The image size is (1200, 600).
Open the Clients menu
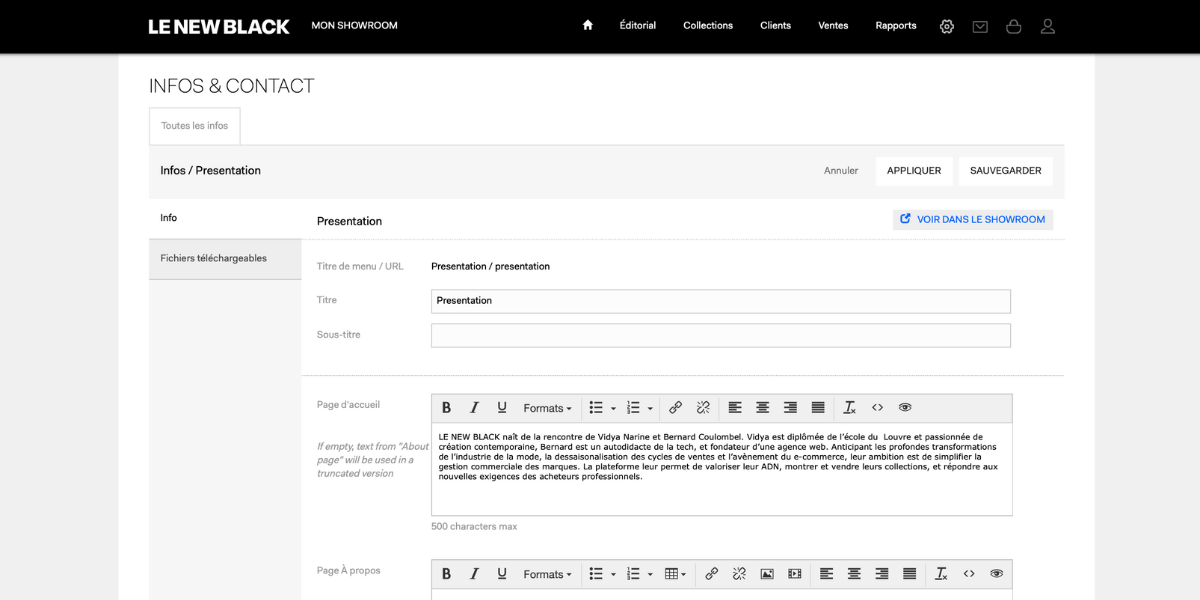776,26
